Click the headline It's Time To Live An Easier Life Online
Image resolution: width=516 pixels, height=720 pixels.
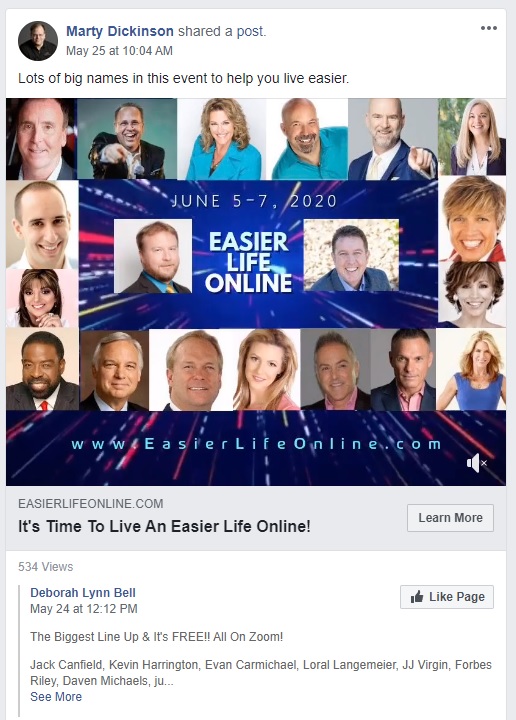pos(164,526)
